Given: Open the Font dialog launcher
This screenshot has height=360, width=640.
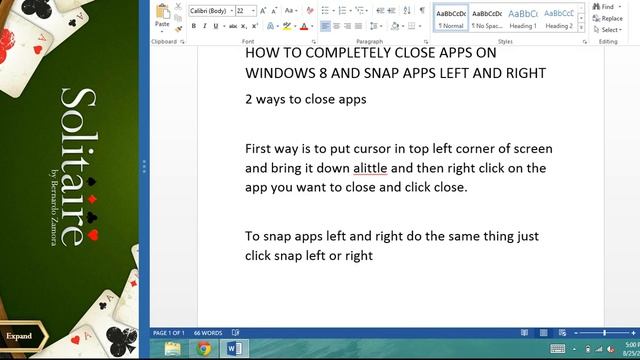Looking at the screenshot, I should pos(313,42).
